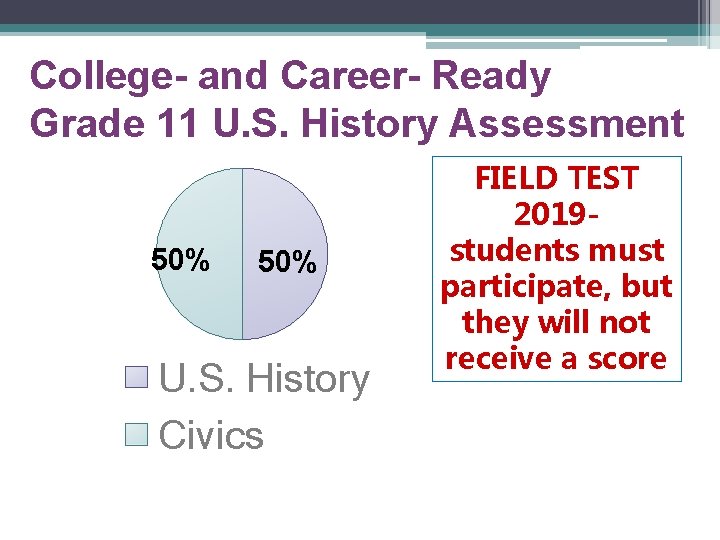Click the FIELD TEST heading text
This screenshot has height=540, width=720.
point(557,178)
